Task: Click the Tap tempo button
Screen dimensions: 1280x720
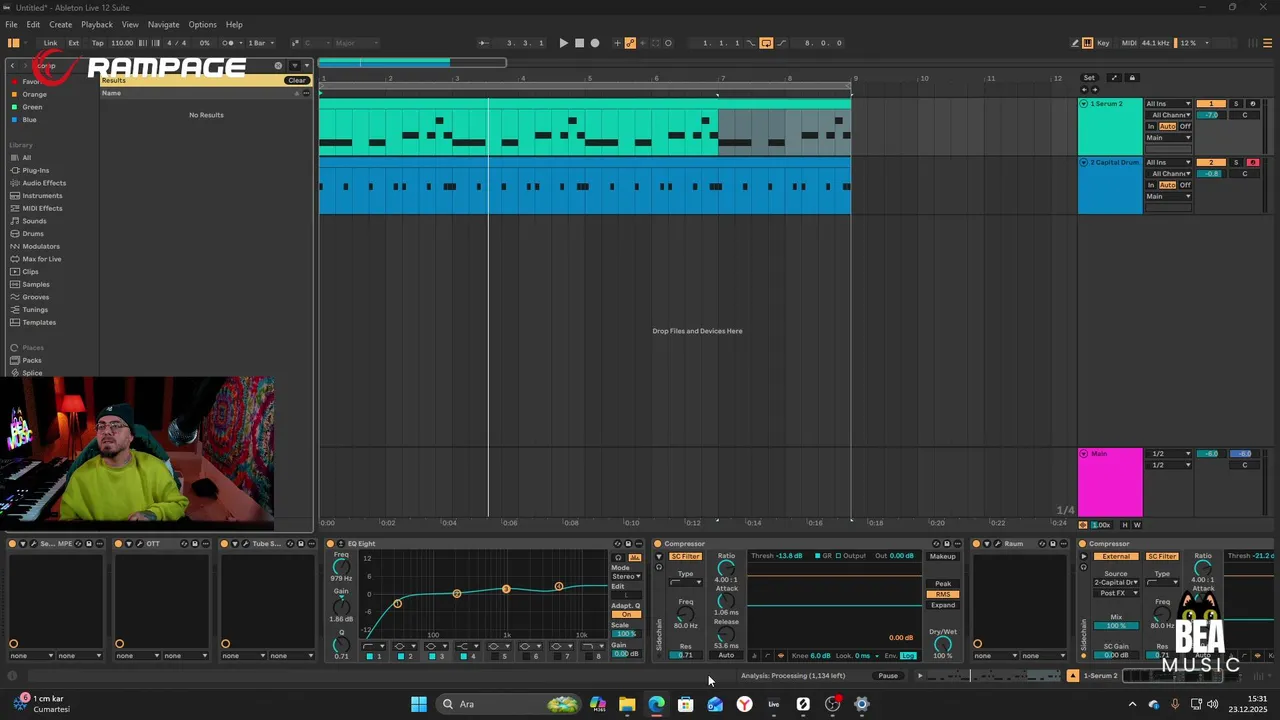Action: pos(97,43)
